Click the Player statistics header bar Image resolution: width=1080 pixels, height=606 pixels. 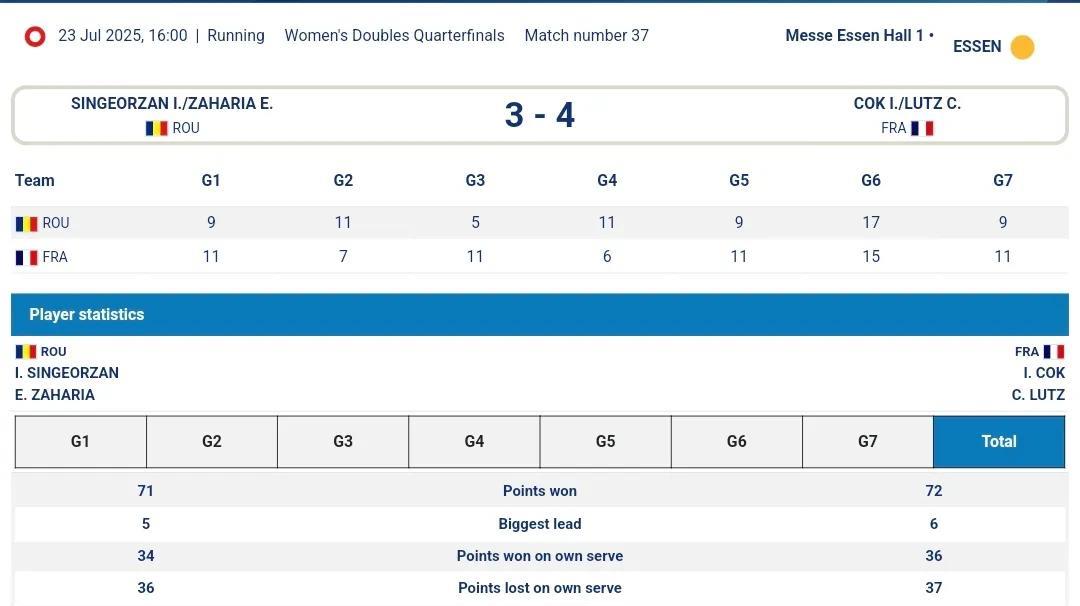click(540, 315)
